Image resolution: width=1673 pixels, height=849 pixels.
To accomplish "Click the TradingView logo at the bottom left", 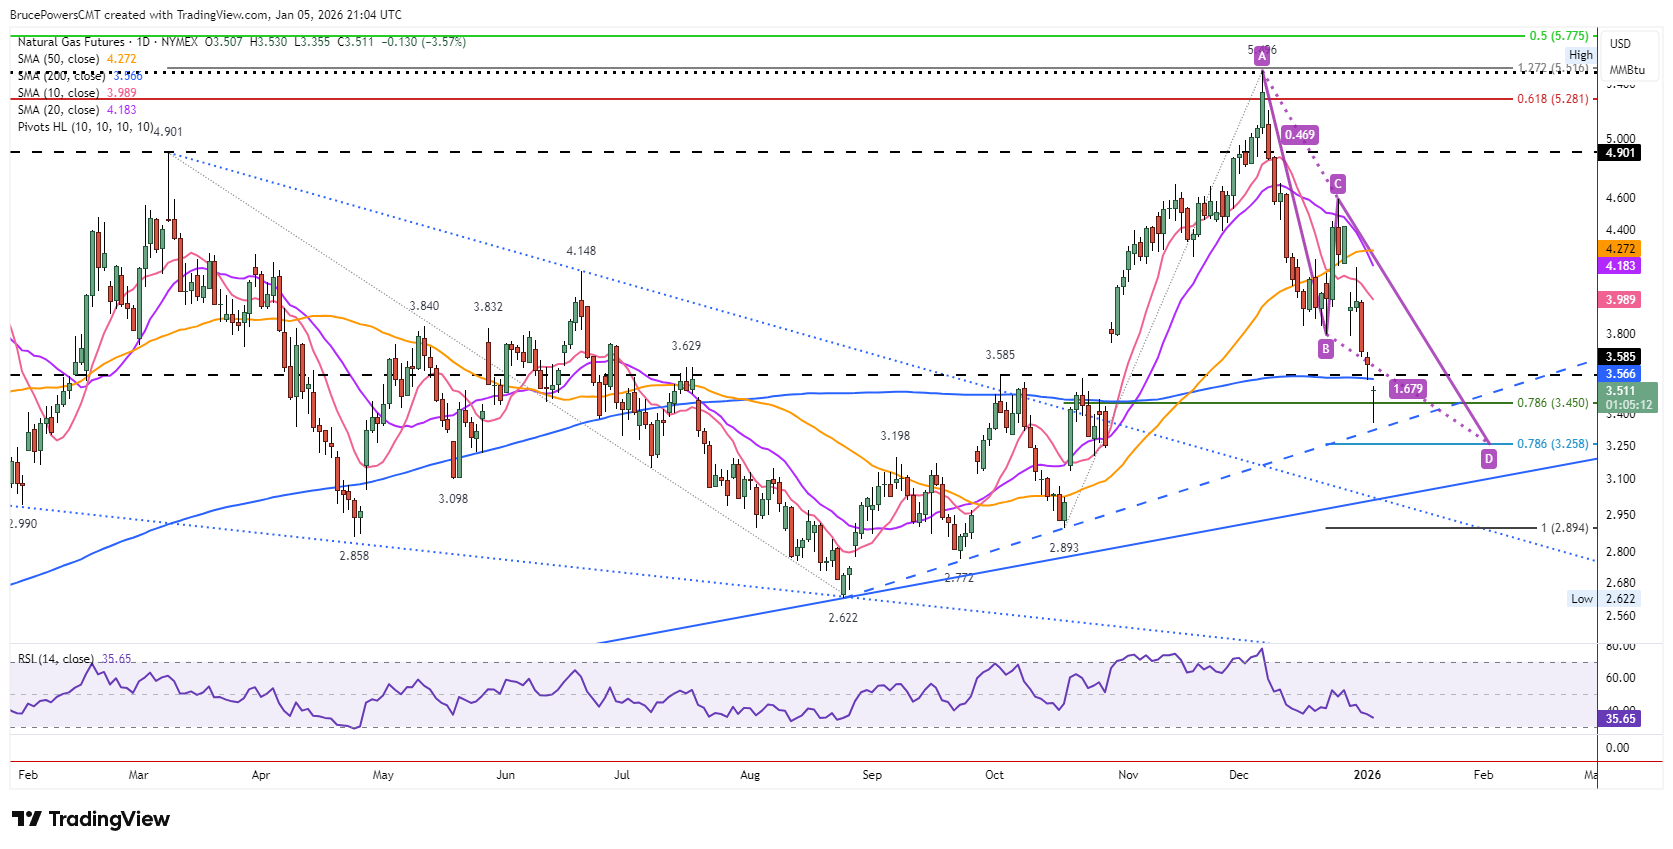I will pos(91,819).
